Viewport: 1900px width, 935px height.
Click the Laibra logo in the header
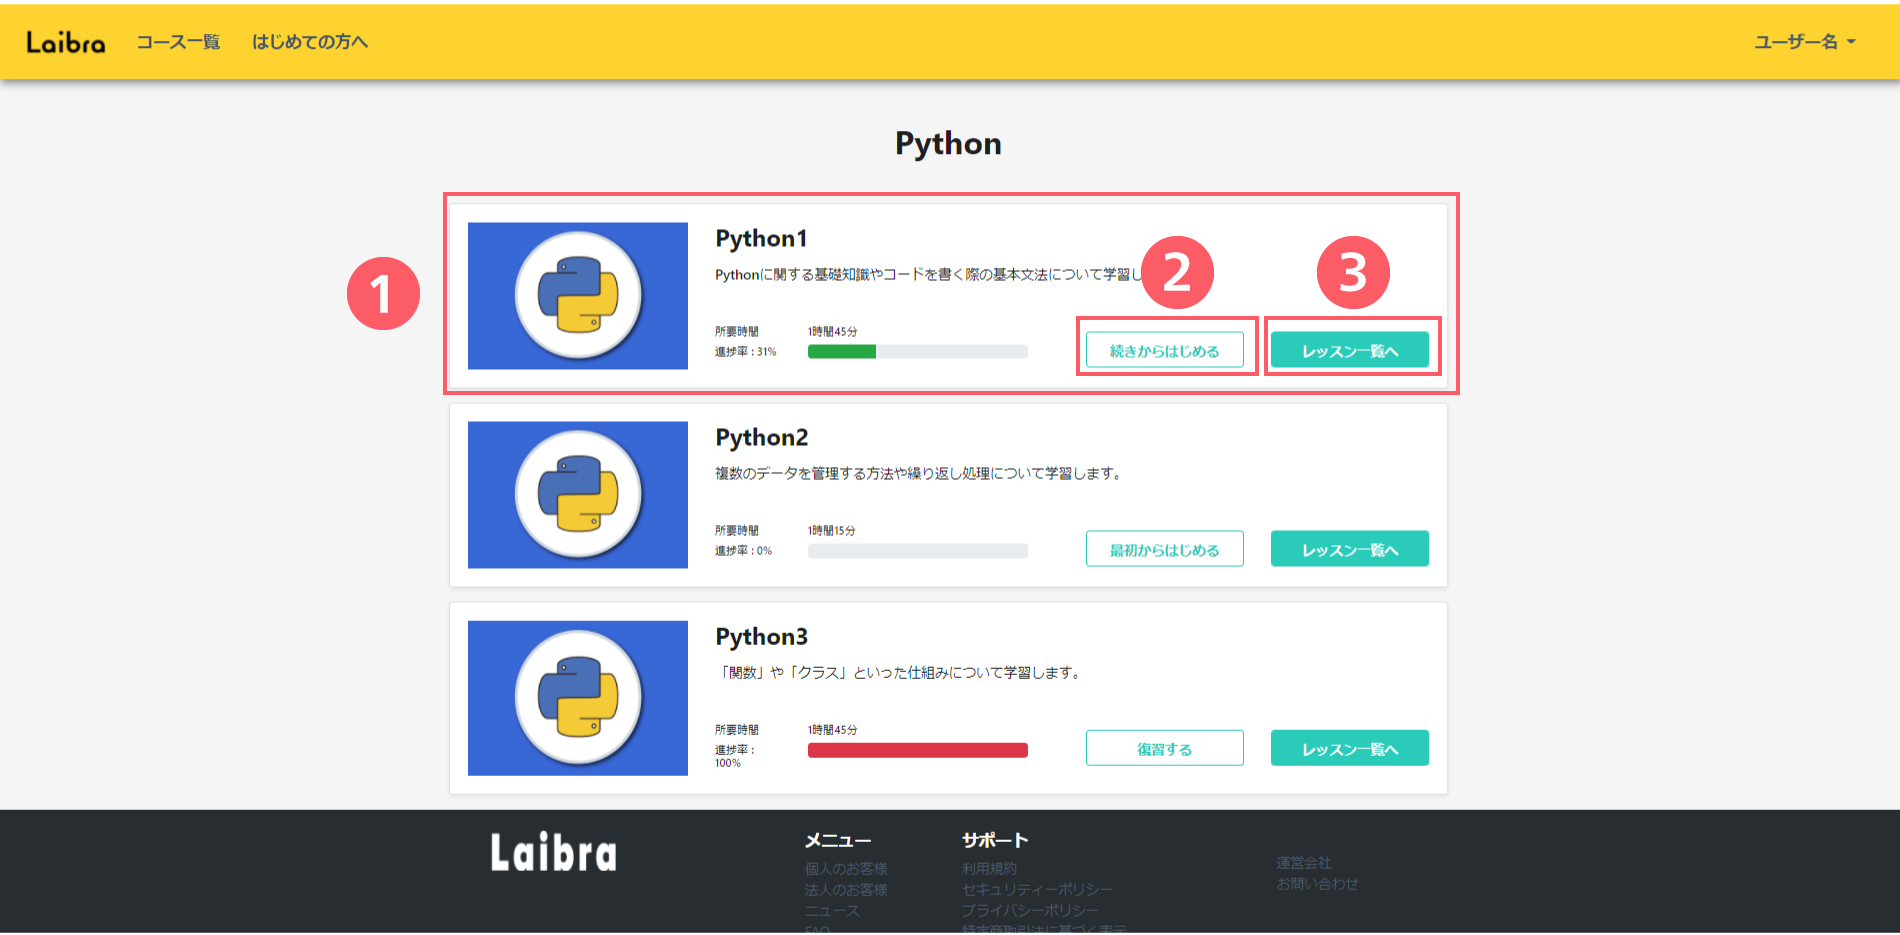[x=66, y=42]
